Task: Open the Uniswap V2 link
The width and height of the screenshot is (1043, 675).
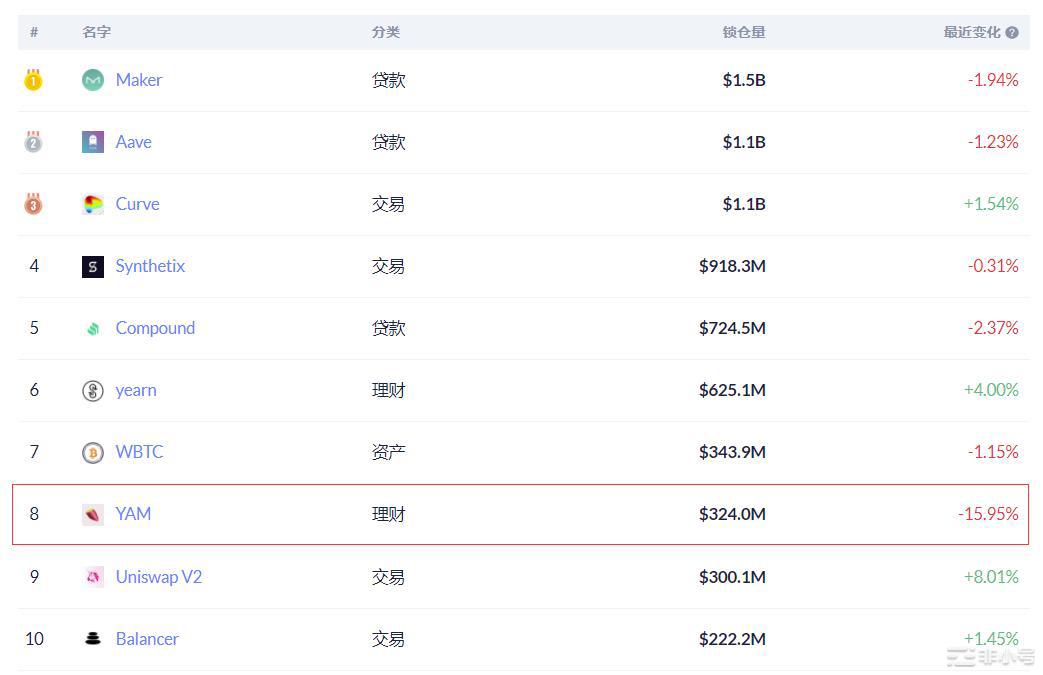Action: (x=158, y=577)
